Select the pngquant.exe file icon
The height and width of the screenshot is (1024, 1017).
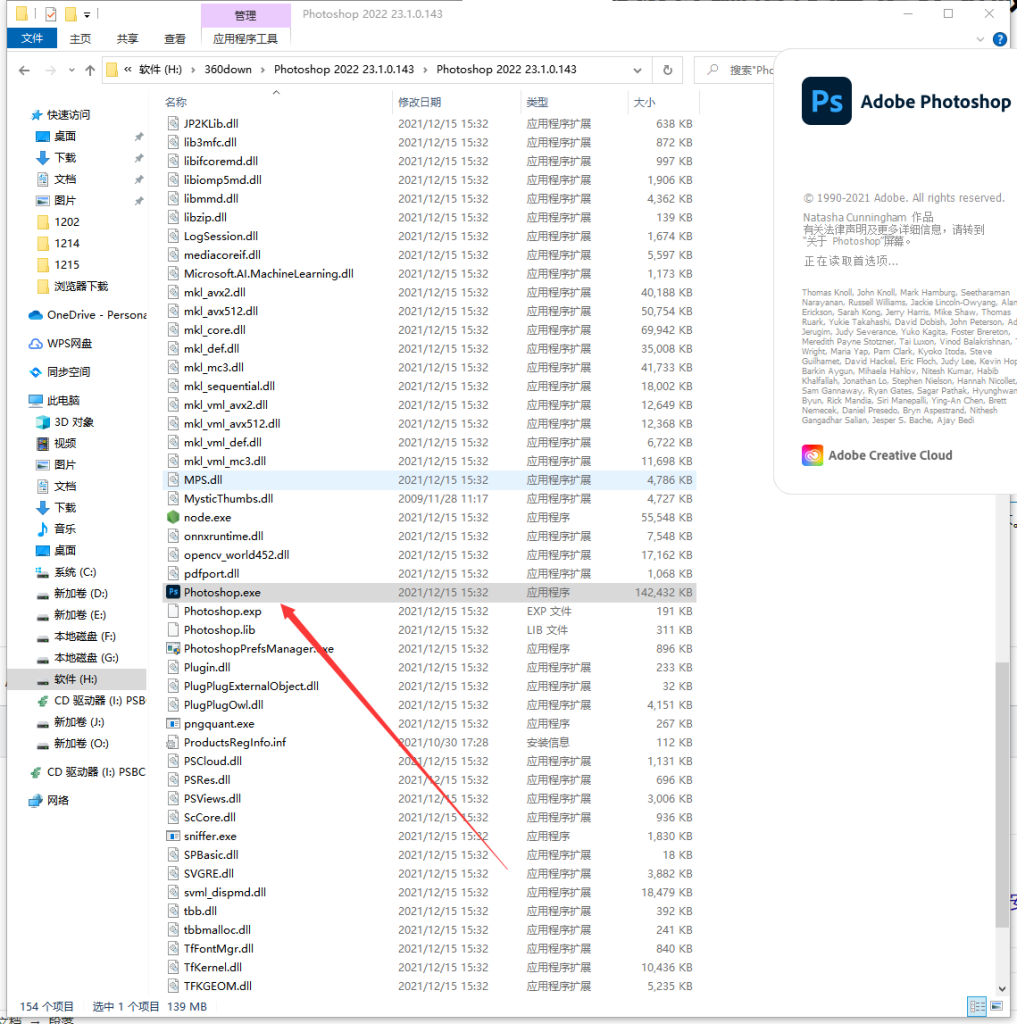[173, 724]
